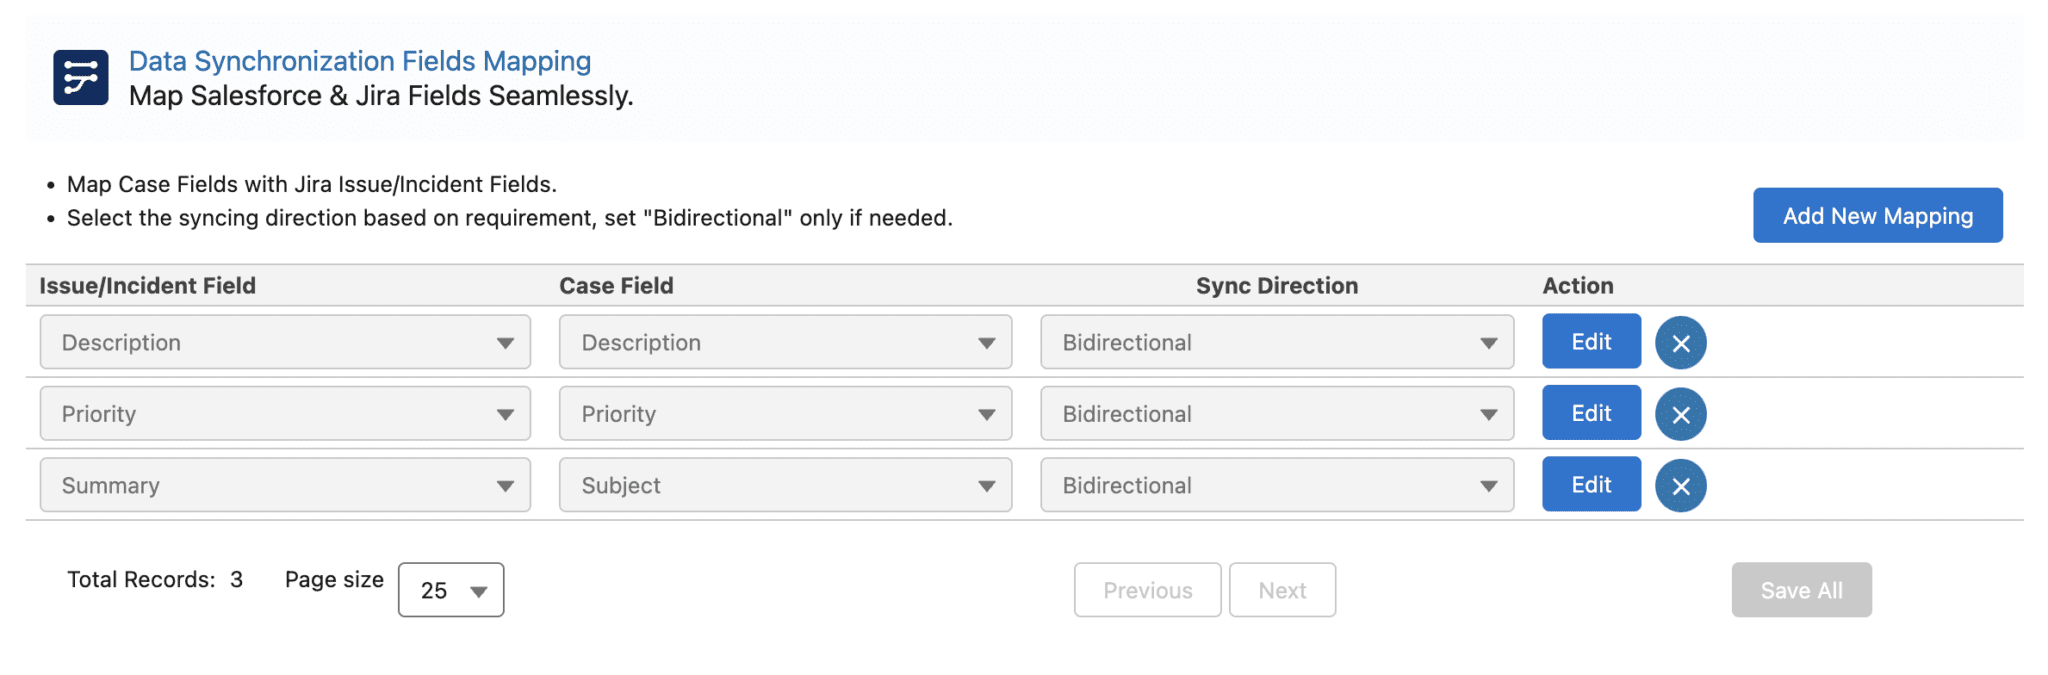2048x675 pixels.
Task: Remove the Priority field mapping
Action: click(1680, 413)
